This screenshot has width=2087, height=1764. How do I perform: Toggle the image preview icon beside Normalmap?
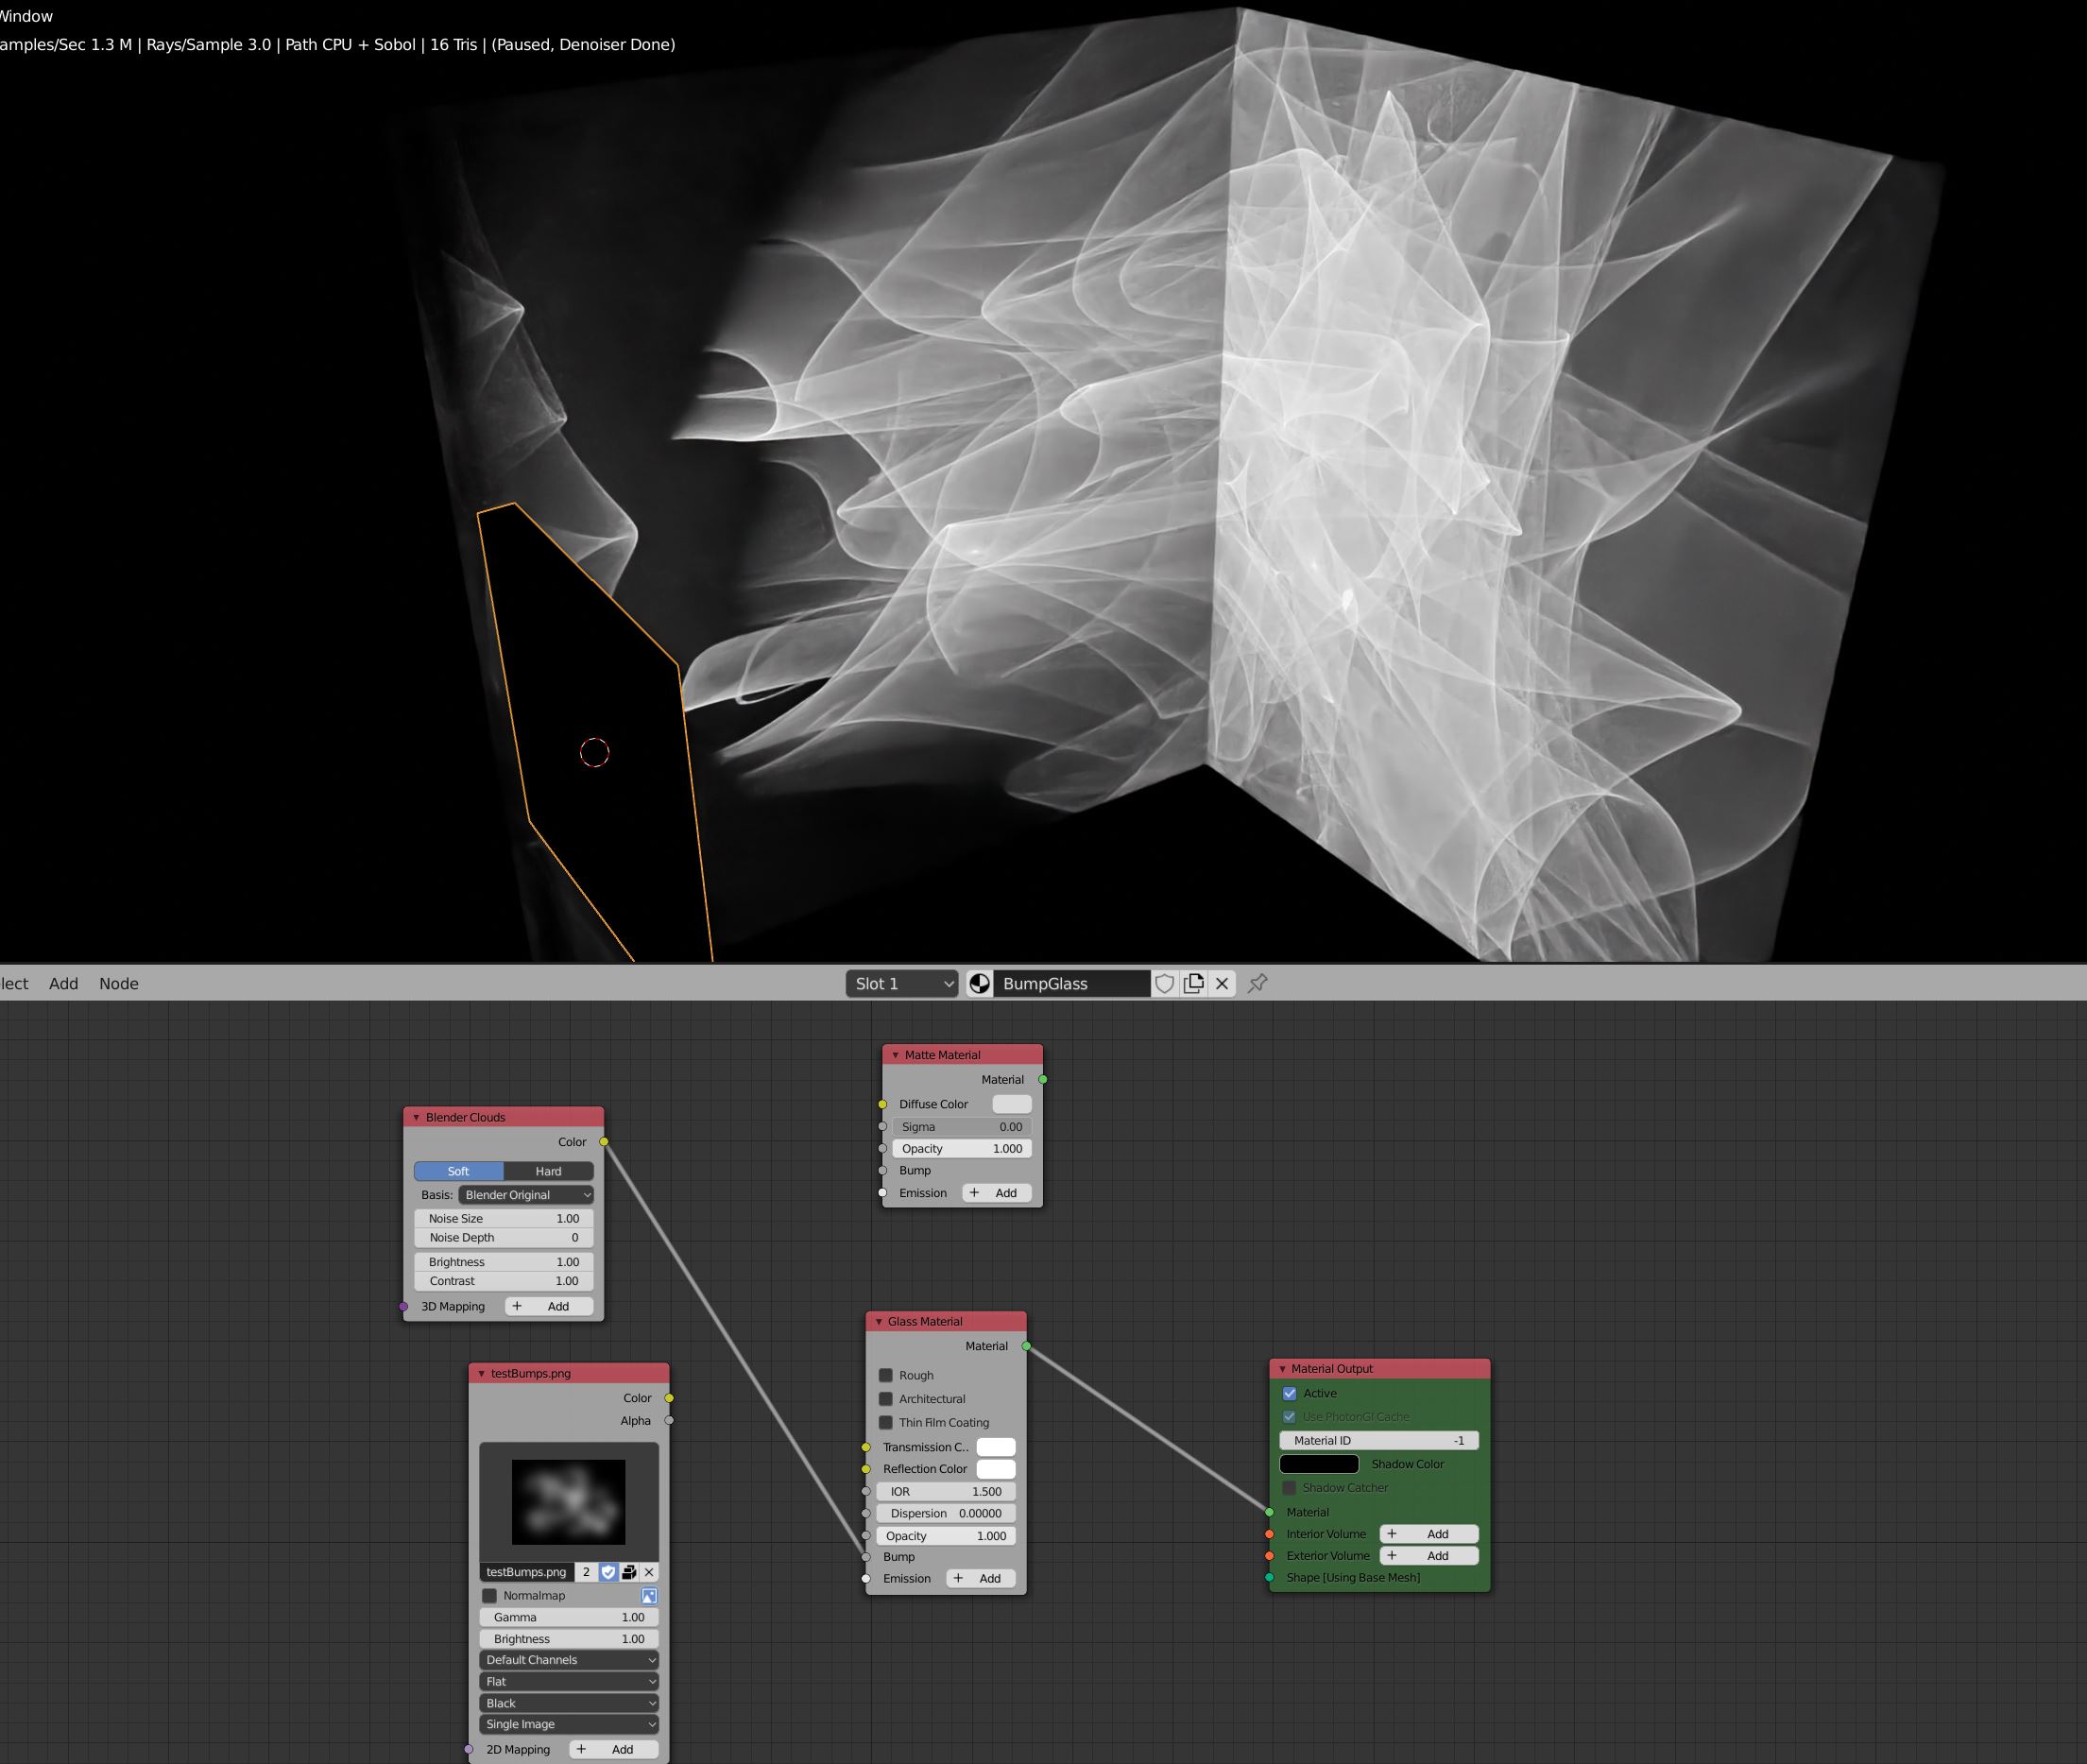tap(649, 1596)
